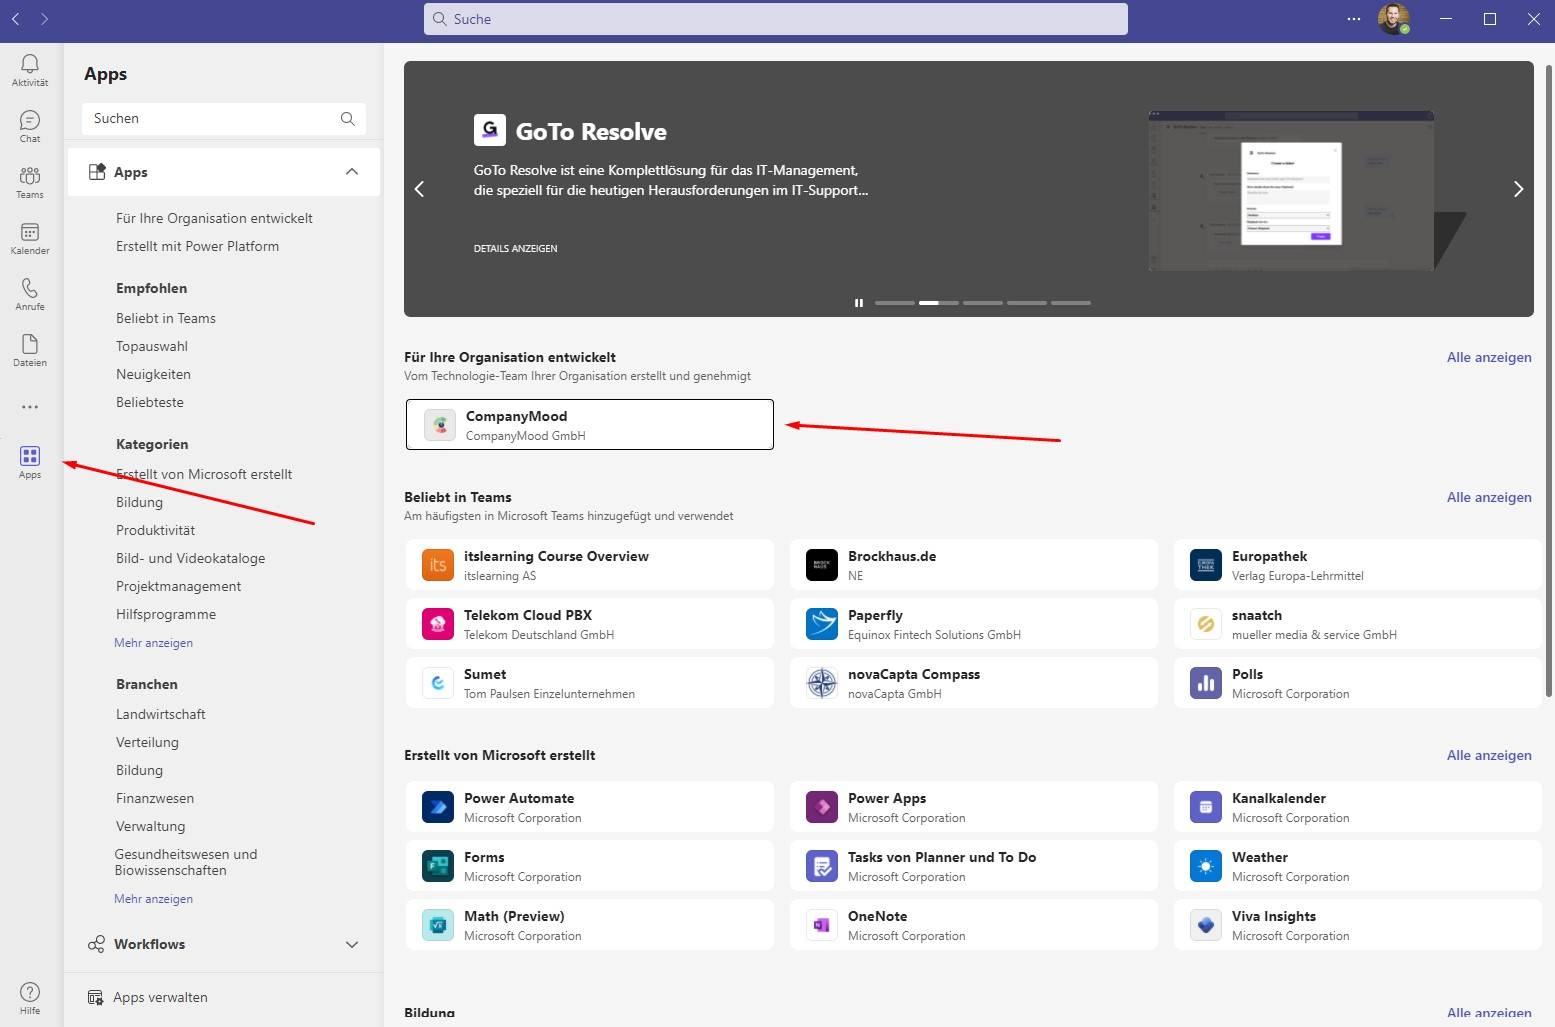Open the novaCapta Compass app card
Viewport: 1555px width, 1027px height.
(974, 683)
